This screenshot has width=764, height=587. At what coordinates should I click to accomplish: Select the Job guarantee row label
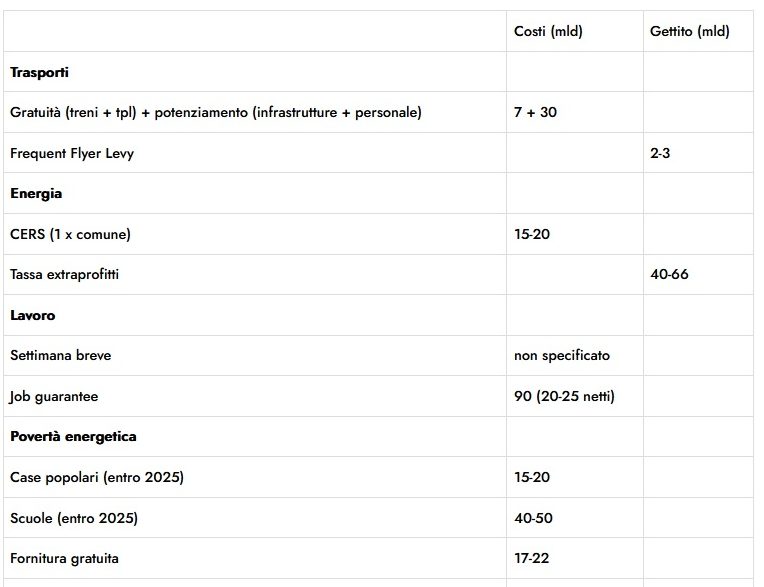[x=54, y=397]
